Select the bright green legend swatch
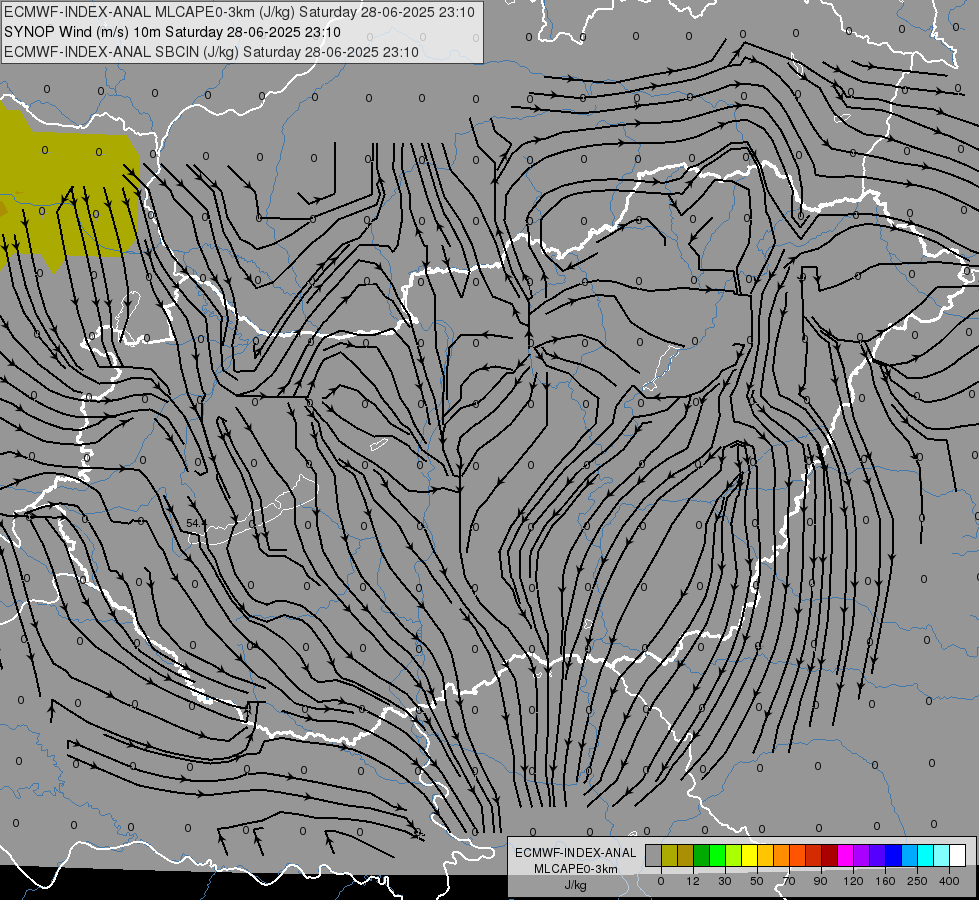The width and height of the screenshot is (979, 900). tap(717, 856)
